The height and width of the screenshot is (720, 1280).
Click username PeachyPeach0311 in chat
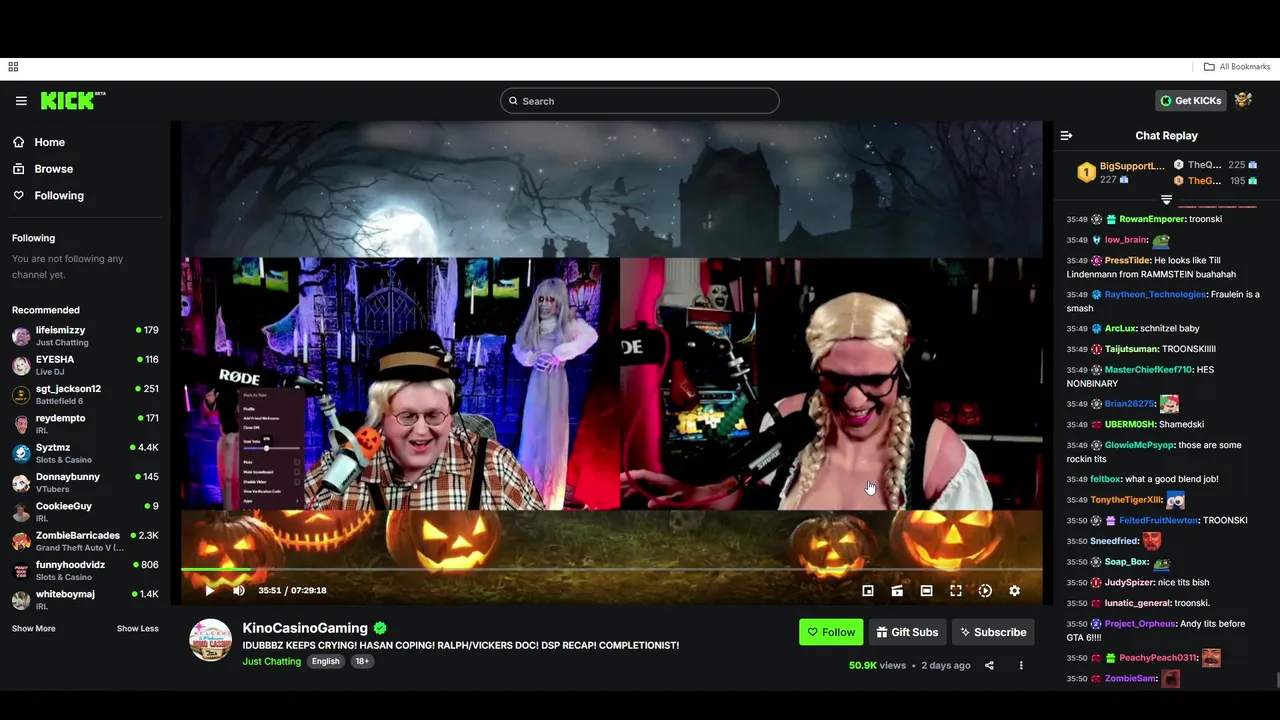[1158, 658]
